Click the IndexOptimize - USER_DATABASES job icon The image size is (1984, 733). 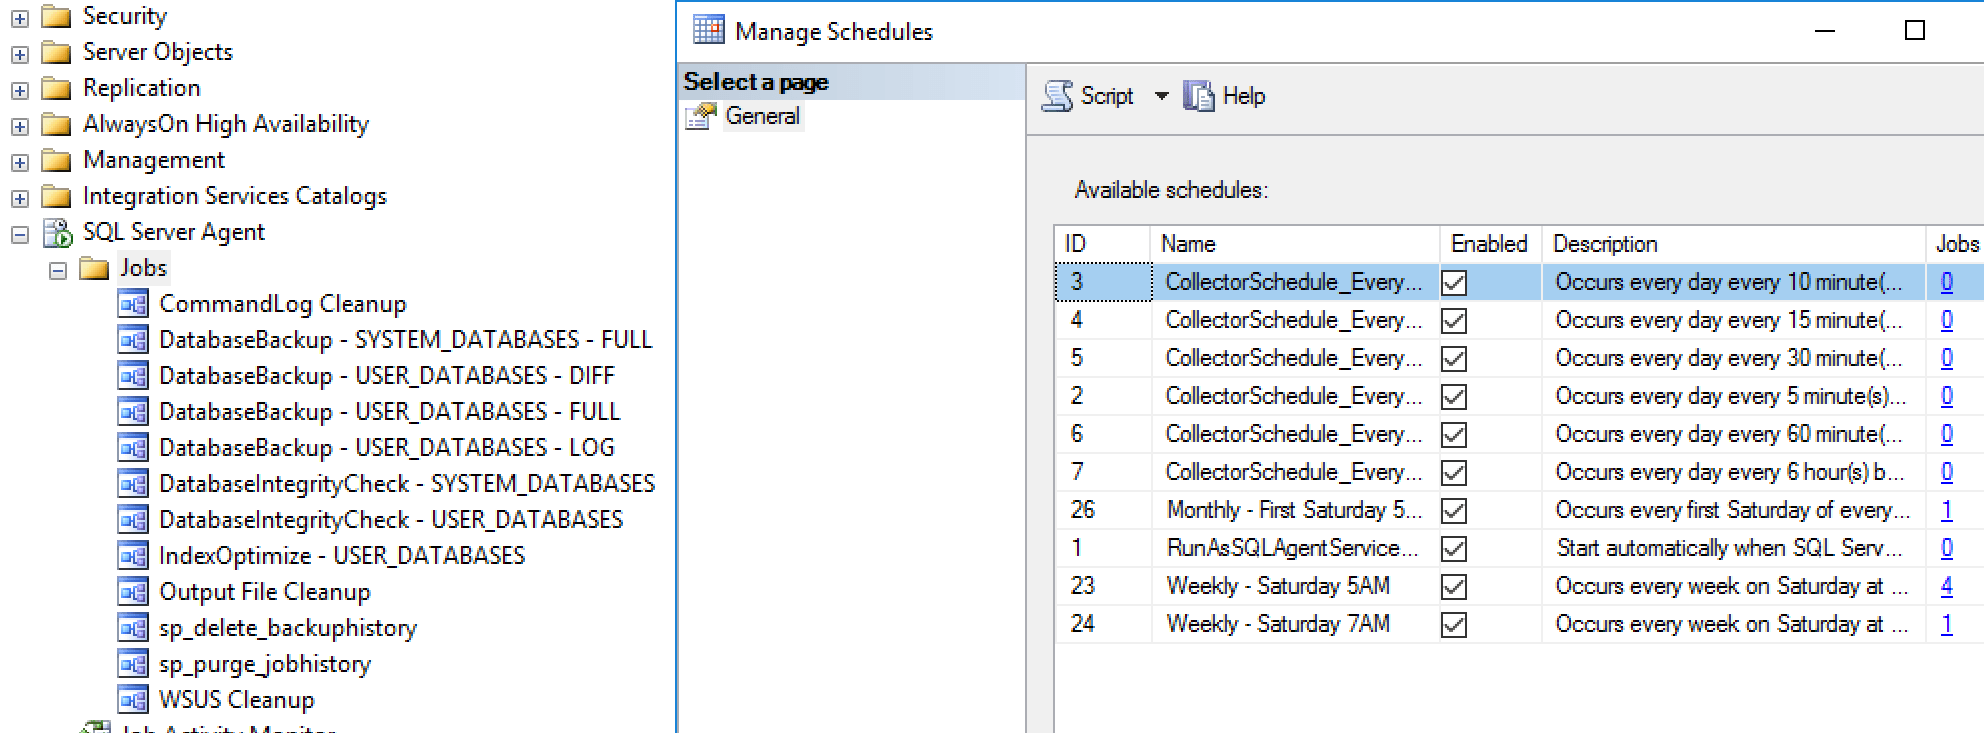(x=133, y=556)
